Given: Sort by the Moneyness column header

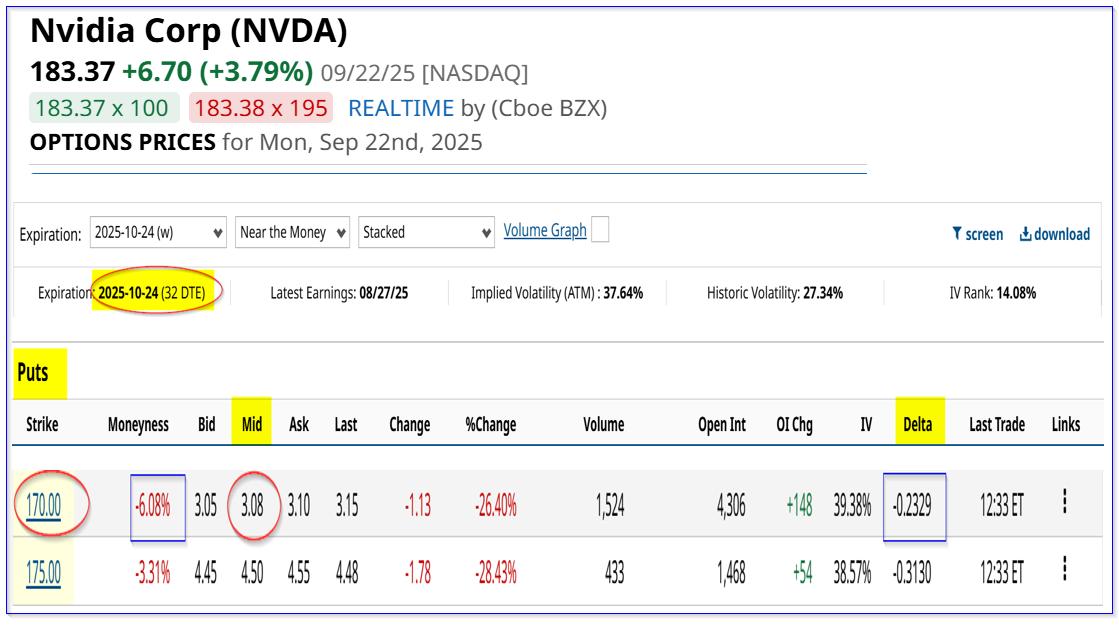Looking at the screenshot, I should pos(138,425).
